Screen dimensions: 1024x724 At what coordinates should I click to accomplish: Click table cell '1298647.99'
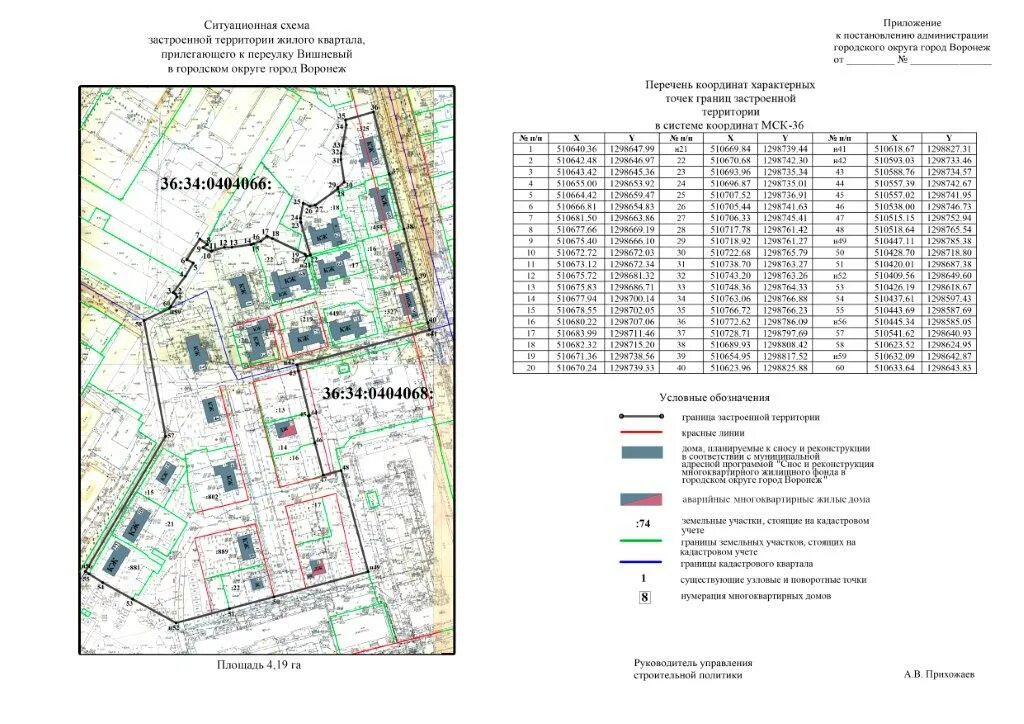(632, 150)
